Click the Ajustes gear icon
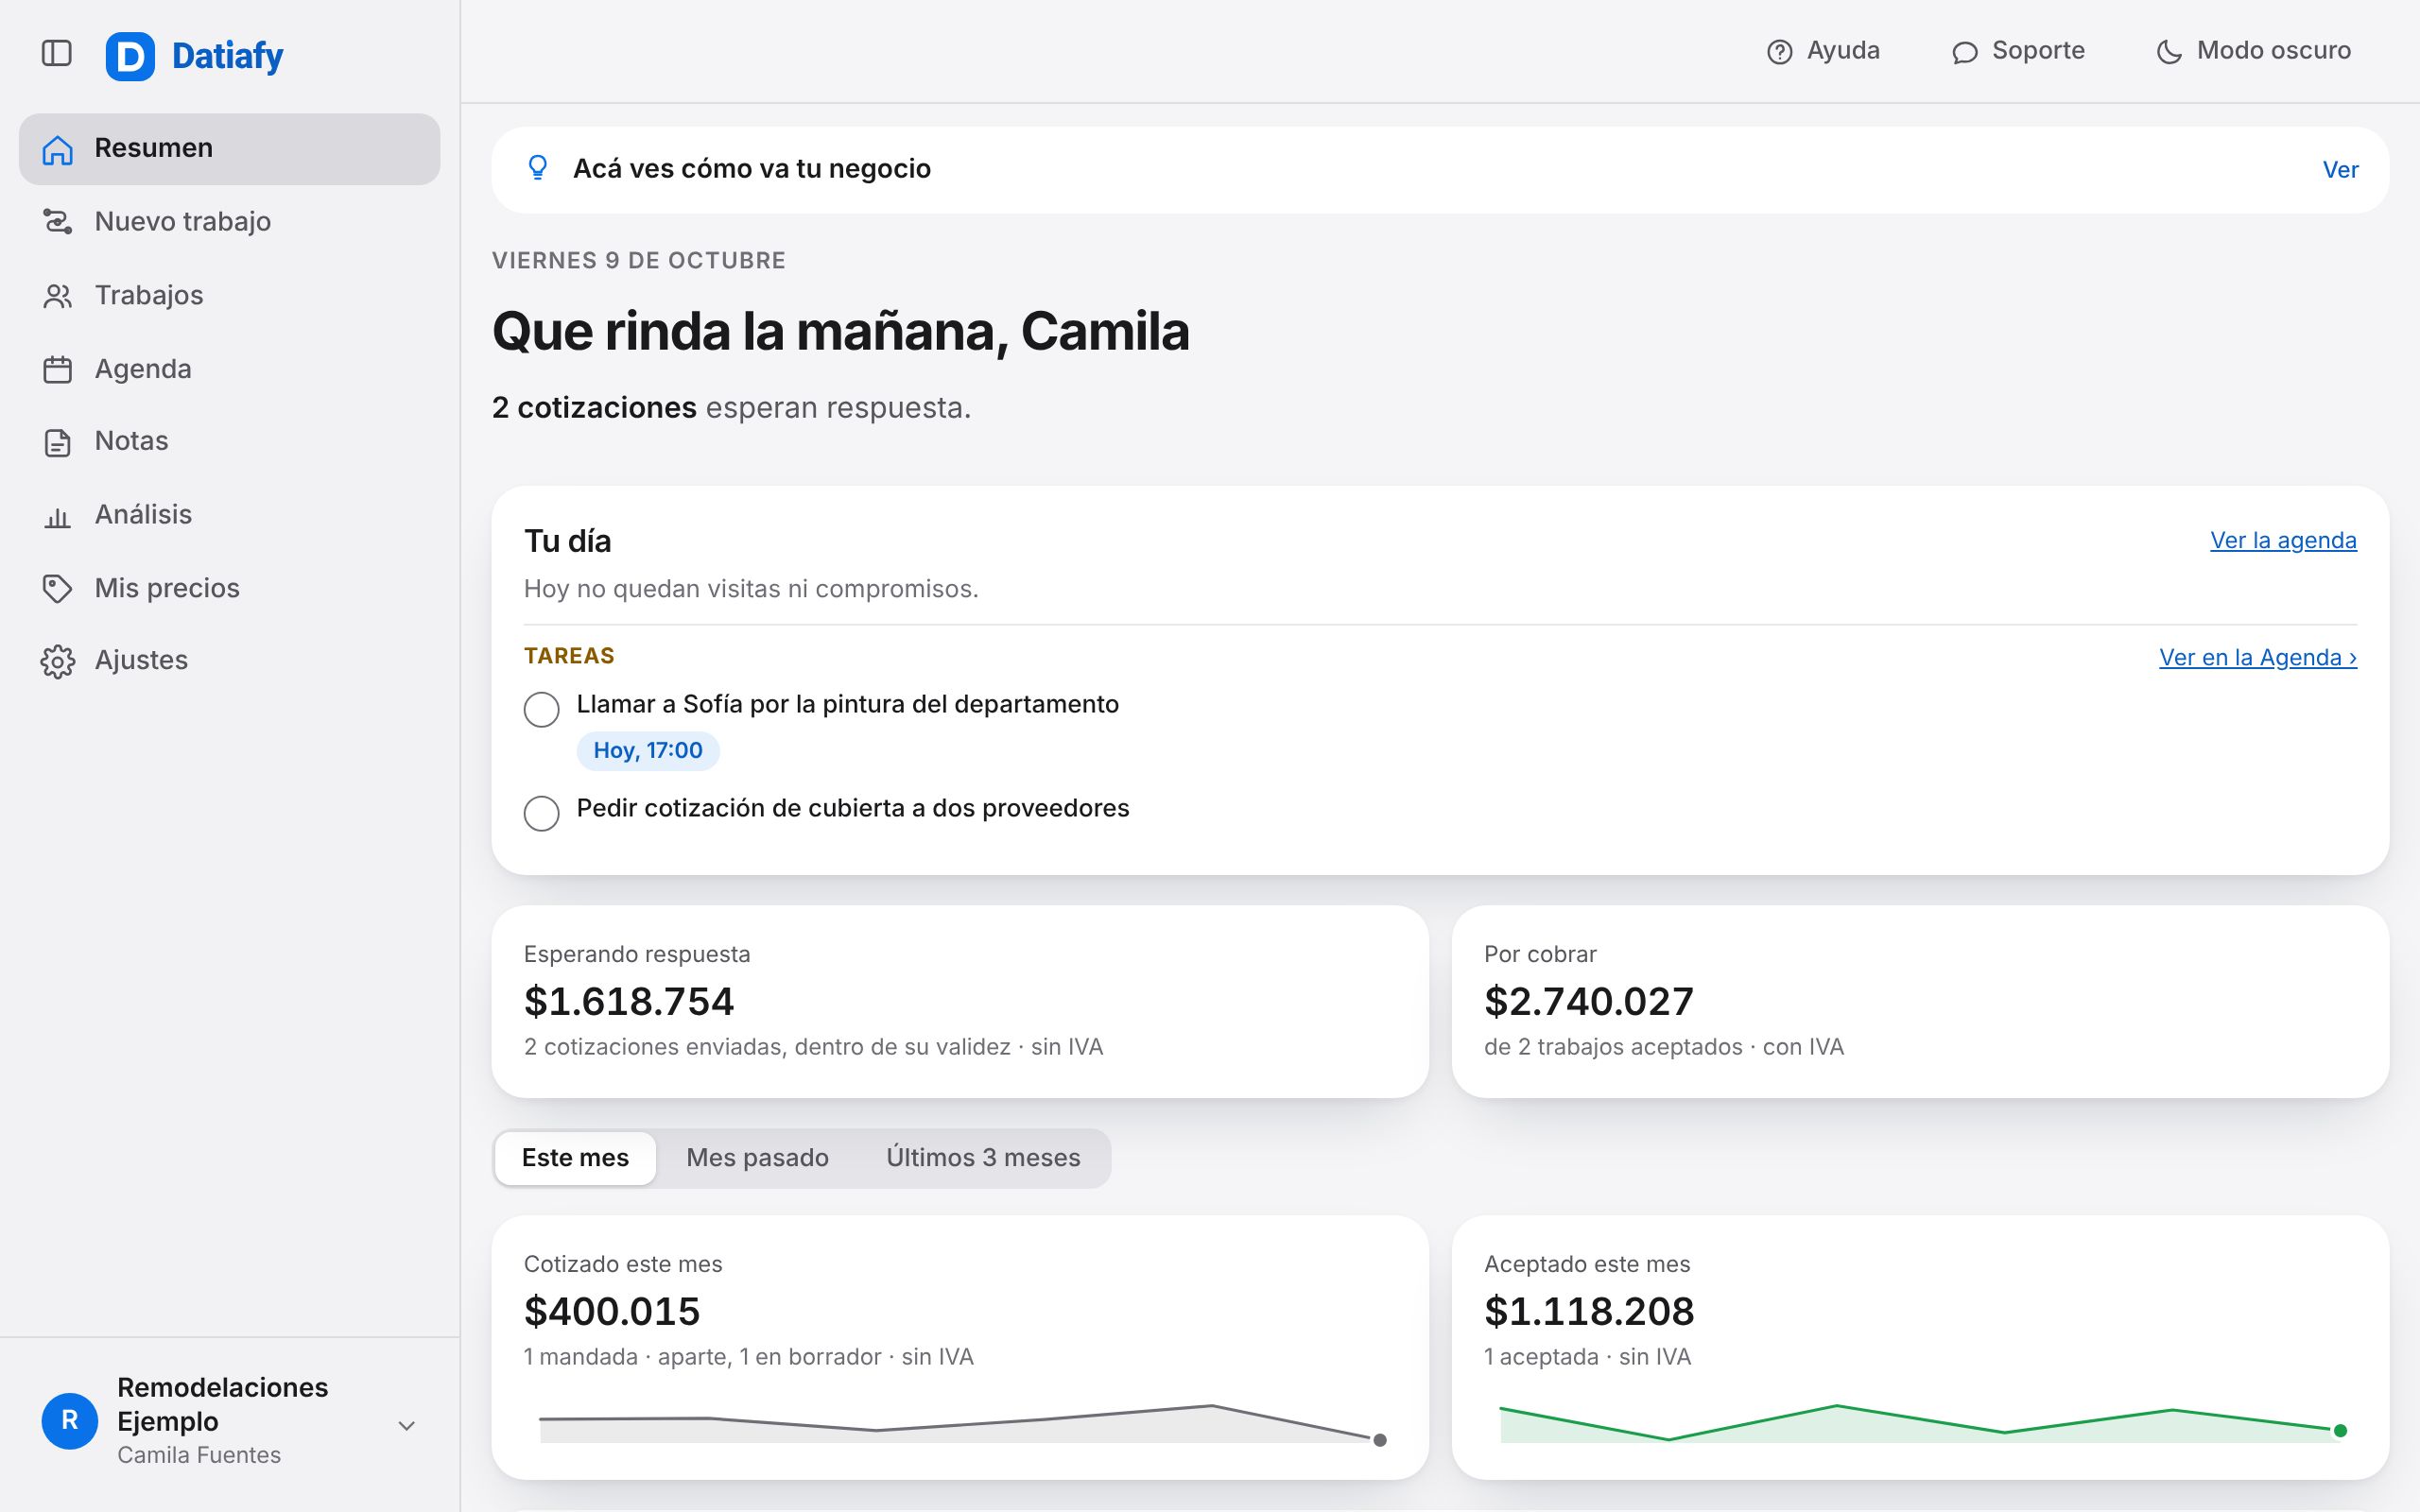The width and height of the screenshot is (2420, 1512). [57, 661]
